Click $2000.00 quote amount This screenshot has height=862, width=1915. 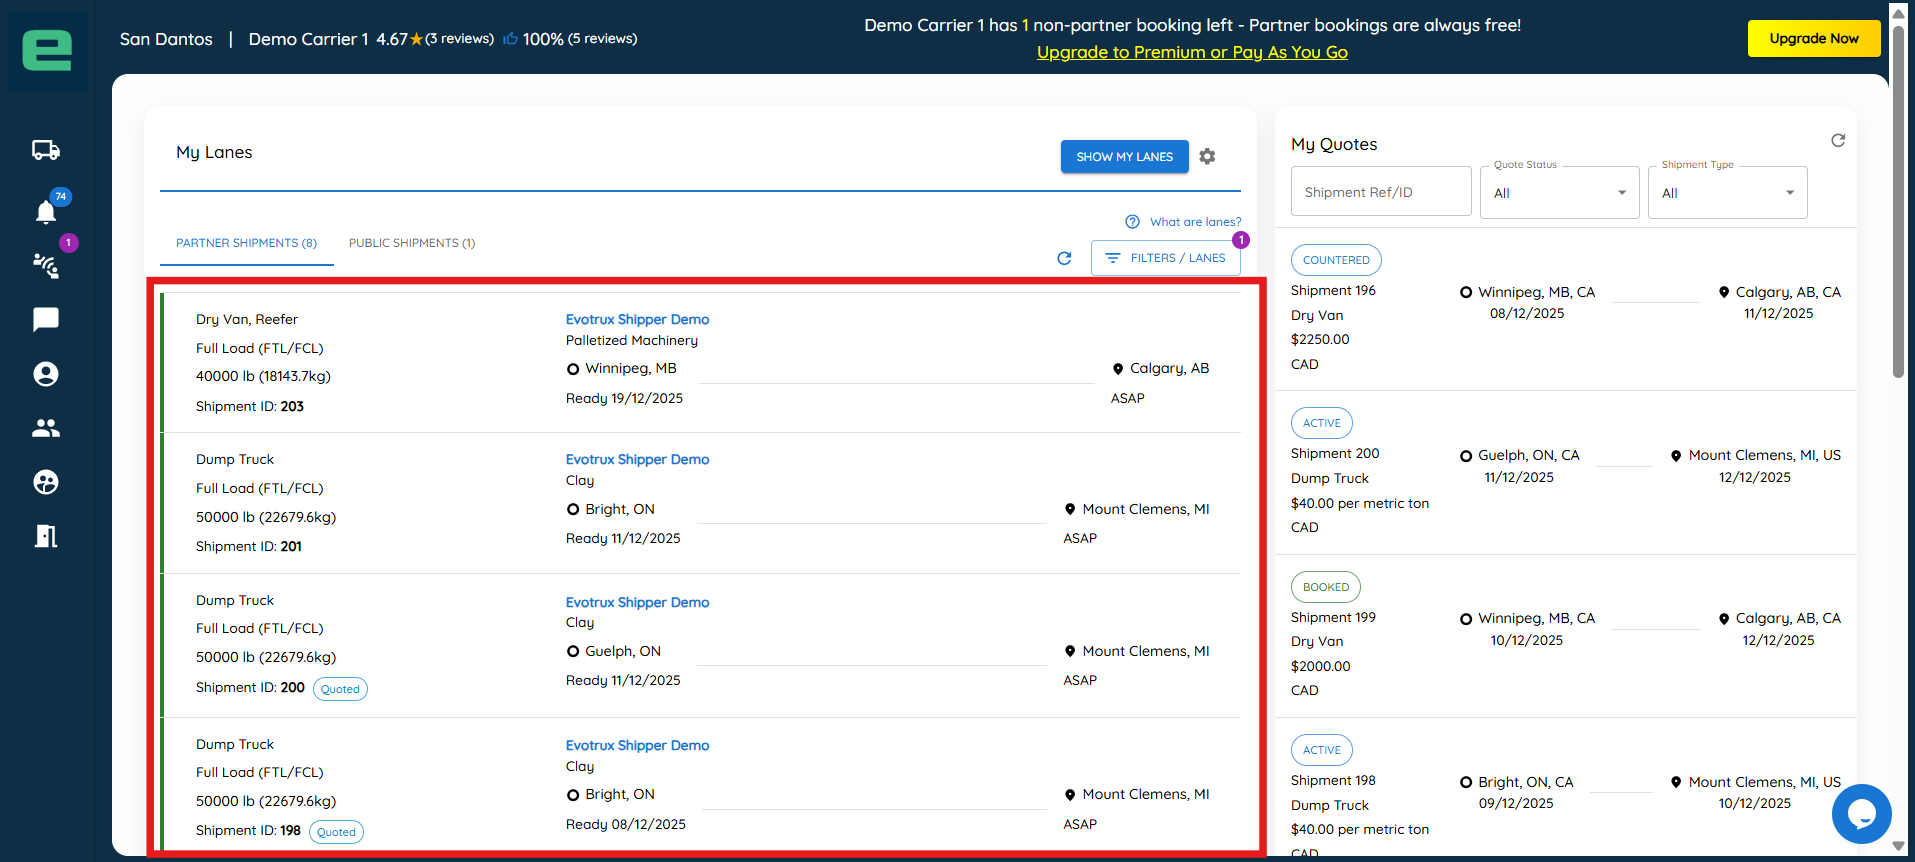tap(1320, 666)
